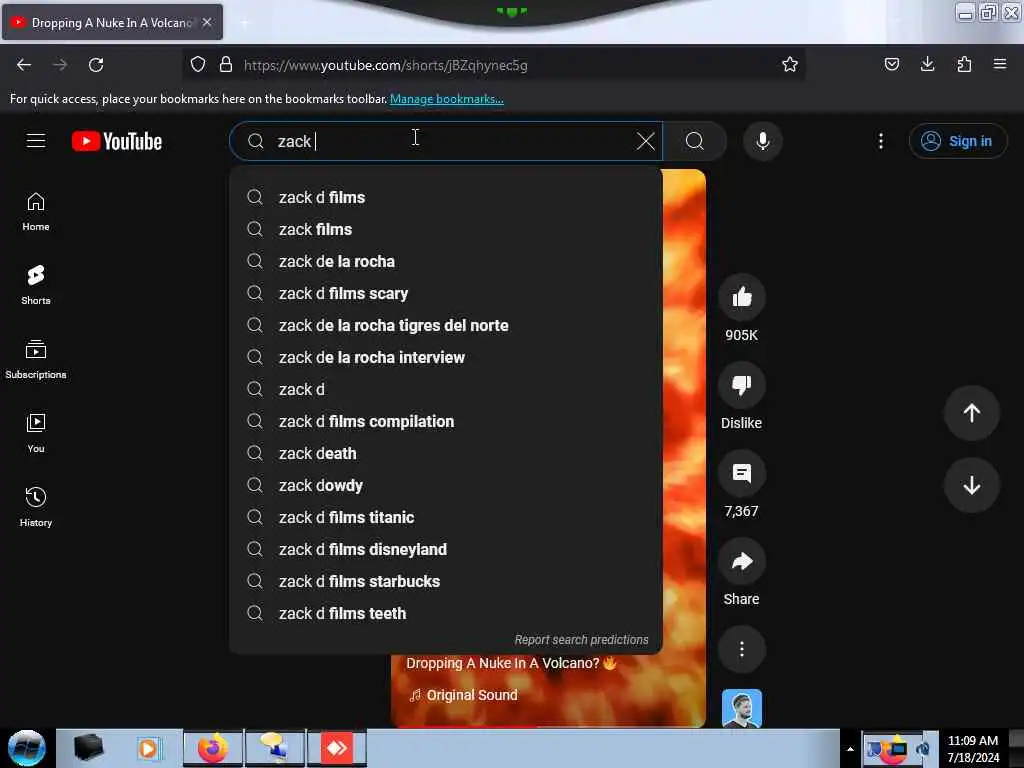
Task: Go to previous short with up arrow
Action: [x=972, y=413]
